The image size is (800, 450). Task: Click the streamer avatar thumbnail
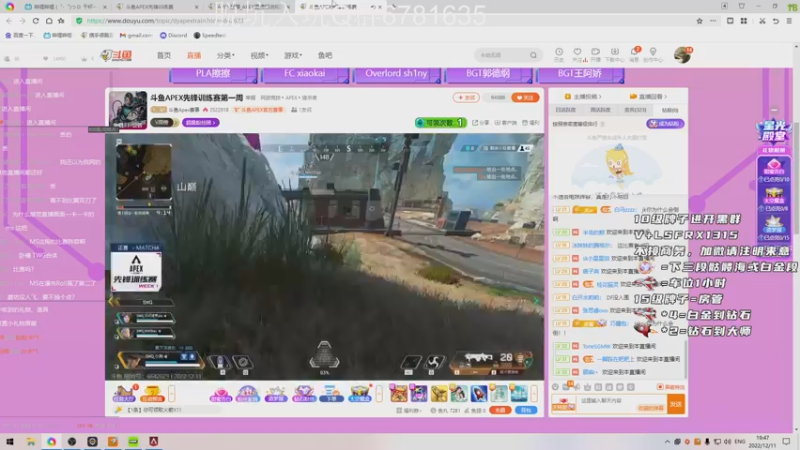coord(128,110)
